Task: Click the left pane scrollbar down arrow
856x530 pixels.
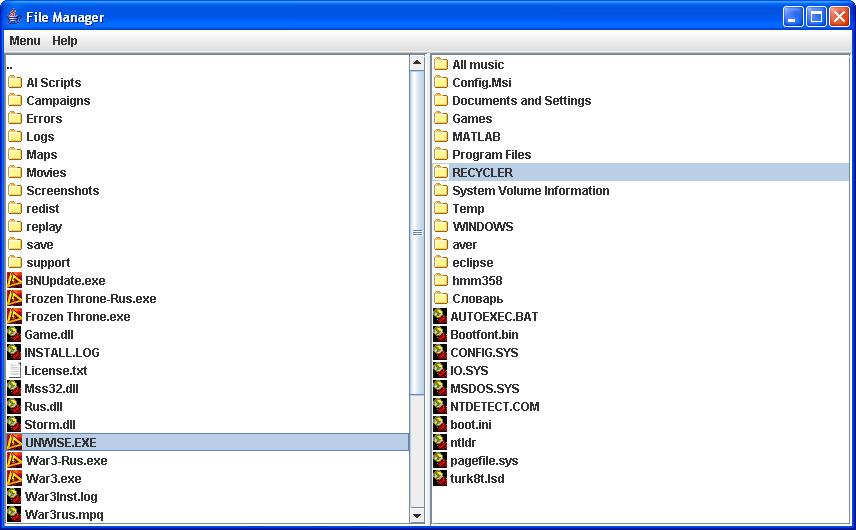Action: click(417, 515)
